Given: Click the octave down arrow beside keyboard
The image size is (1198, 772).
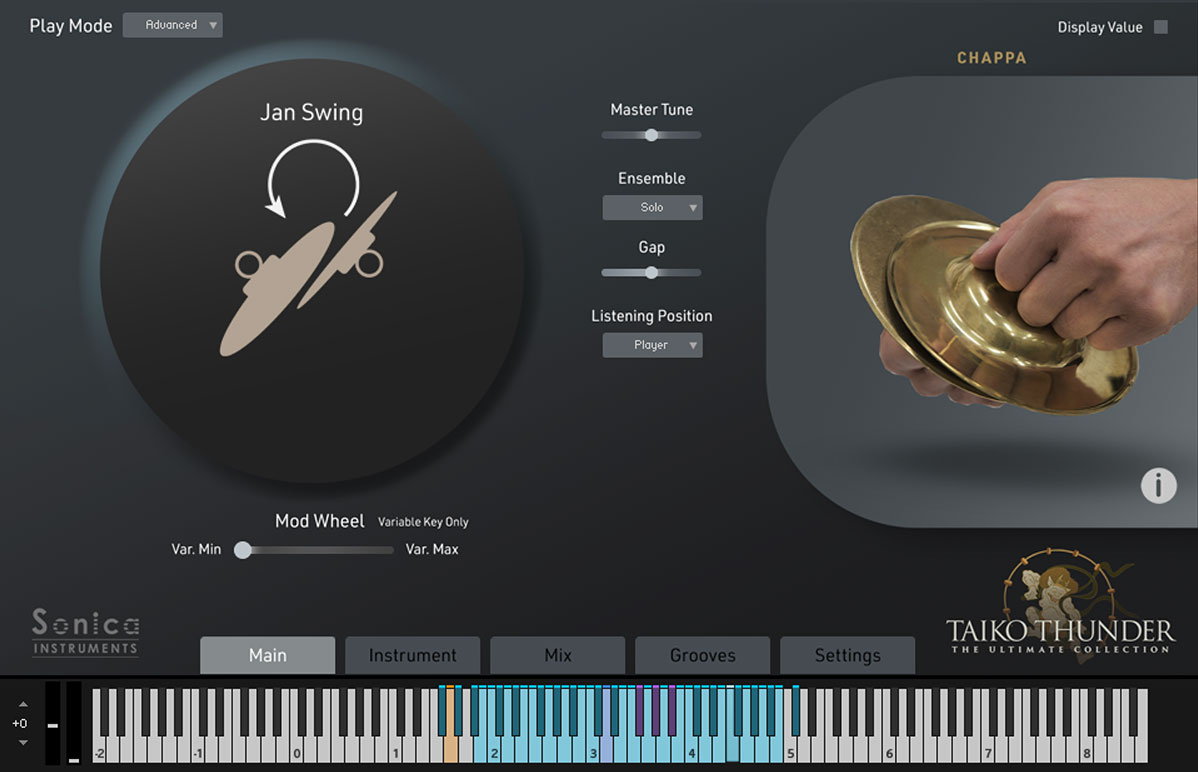Looking at the screenshot, I should 23,743.
